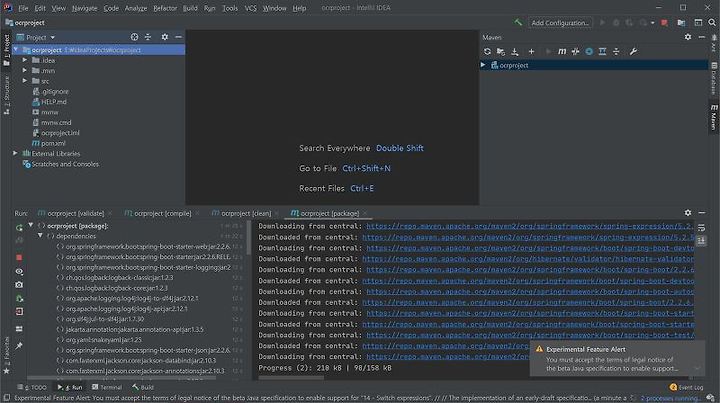This screenshot has height=403, width=720.
Task: Click the eye view-options icon in Run panel
Action: [19, 271]
